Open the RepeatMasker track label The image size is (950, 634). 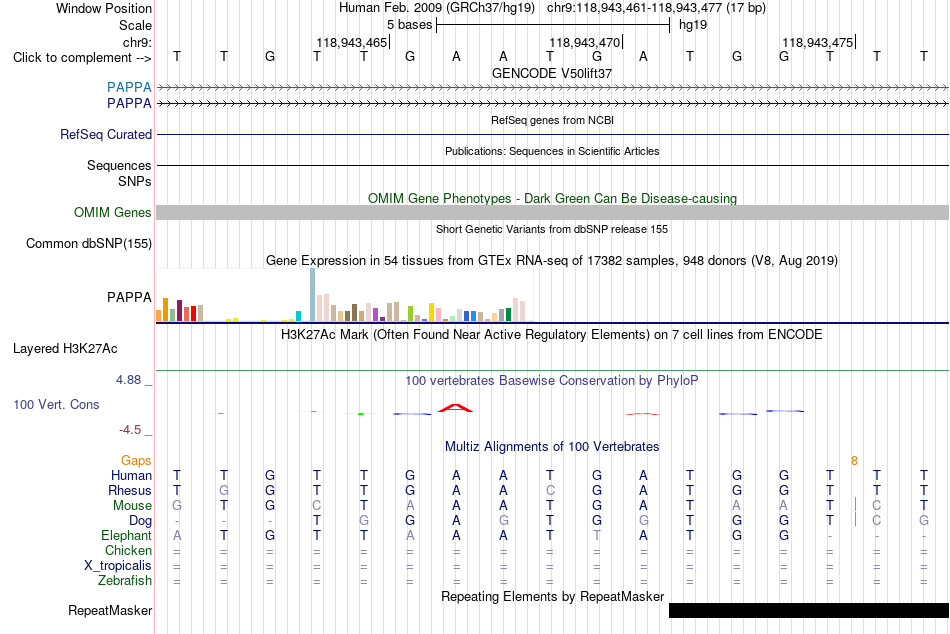pyautogui.click(x=110, y=611)
